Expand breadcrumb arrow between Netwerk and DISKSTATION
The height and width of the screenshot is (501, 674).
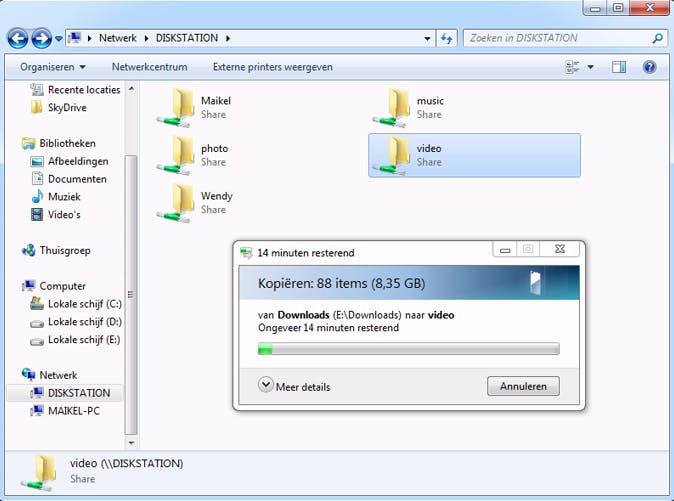click(x=146, y=38)
